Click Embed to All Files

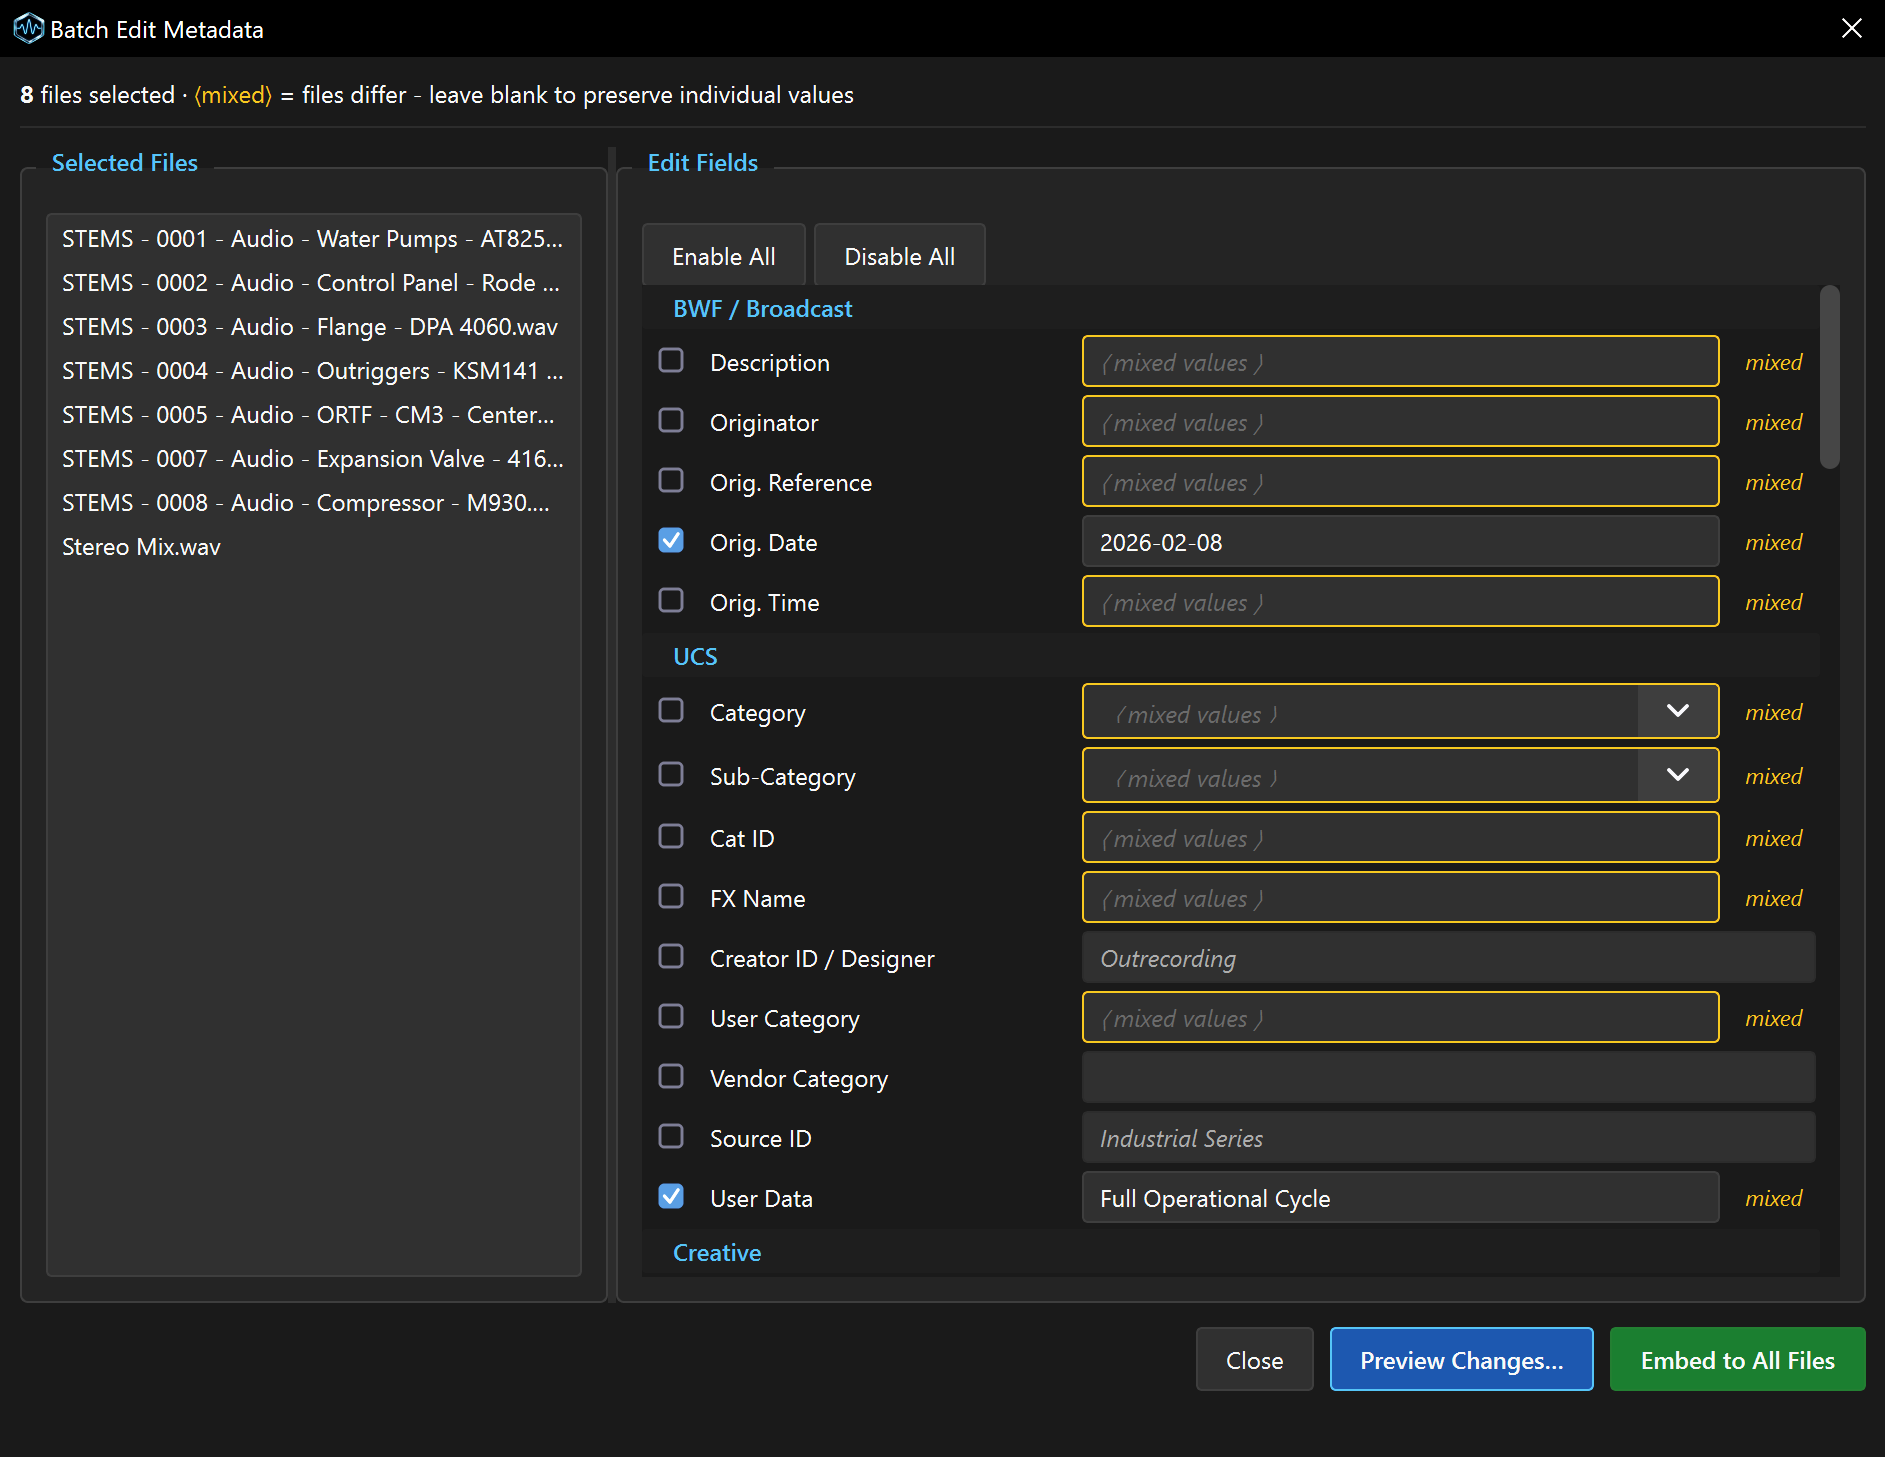[1737, 1360]
